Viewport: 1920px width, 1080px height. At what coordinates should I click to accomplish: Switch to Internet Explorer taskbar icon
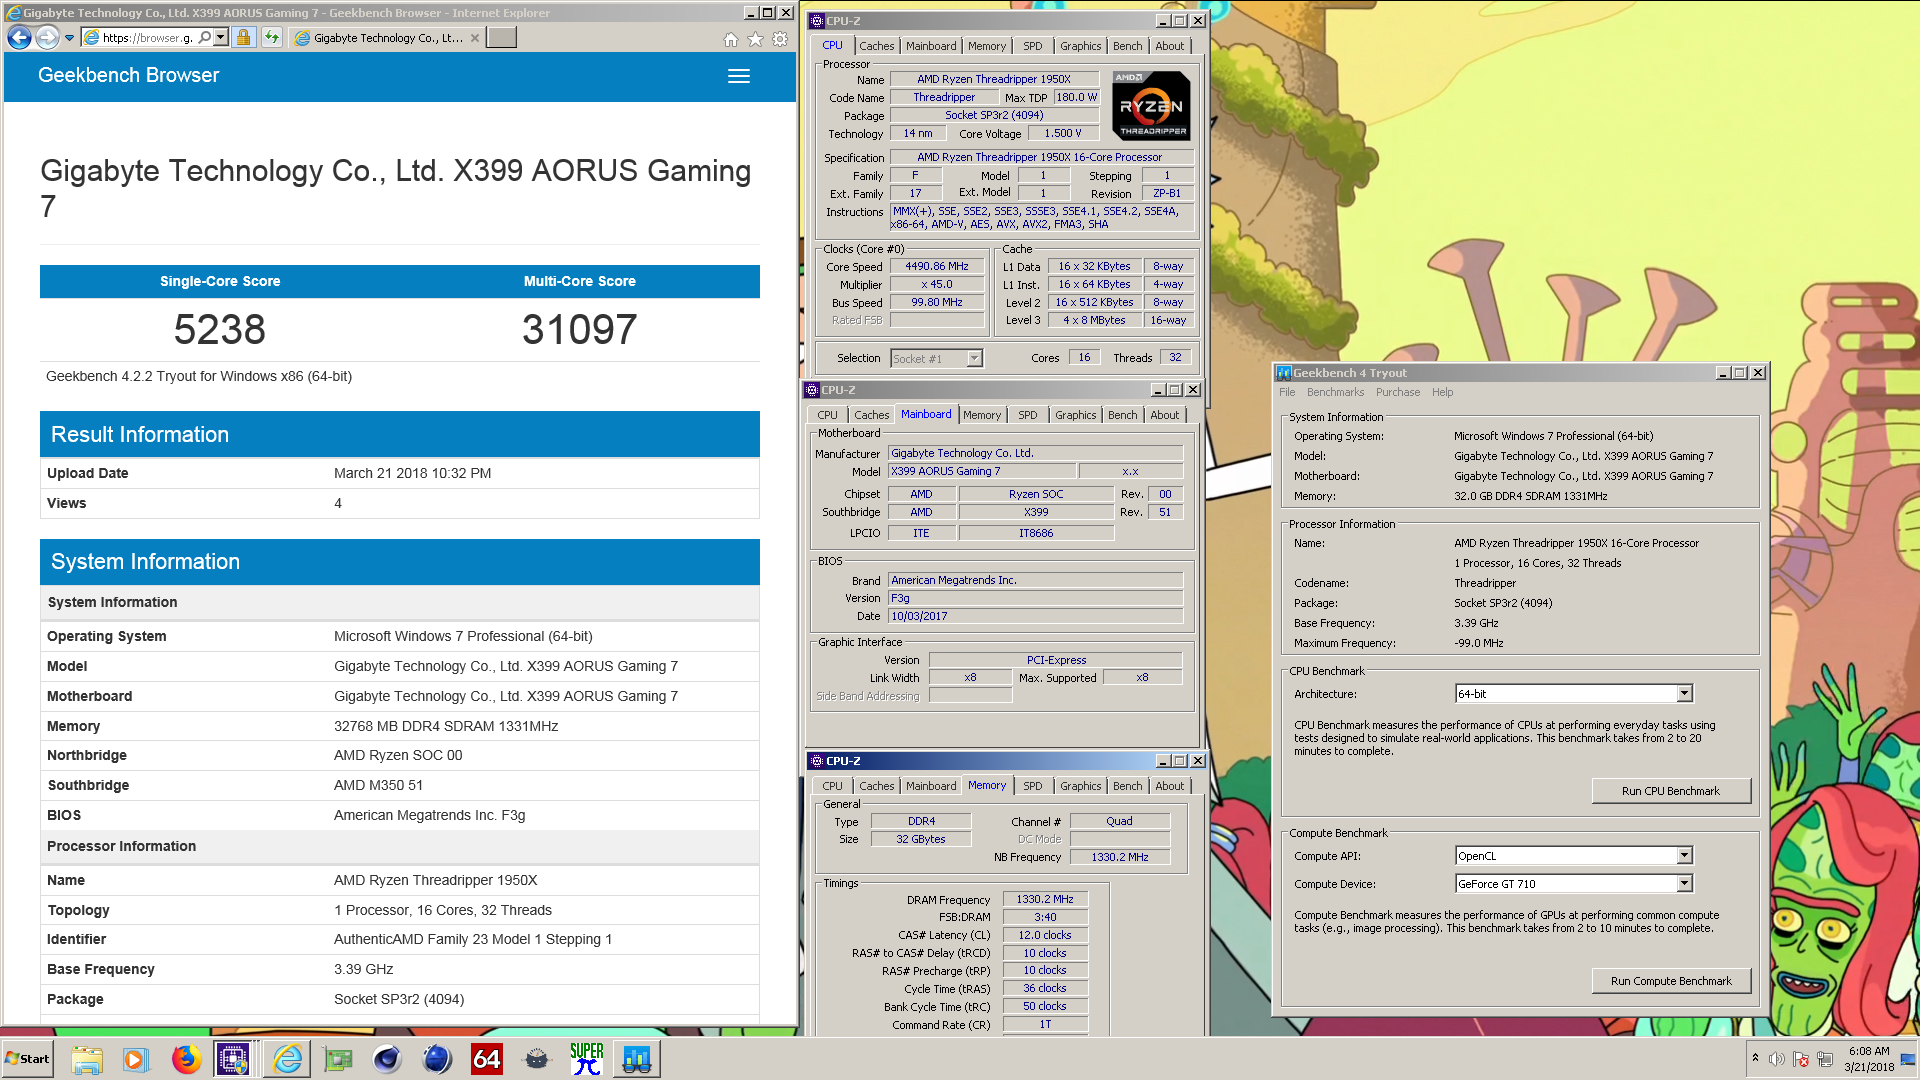click(x=287, y=1059)
